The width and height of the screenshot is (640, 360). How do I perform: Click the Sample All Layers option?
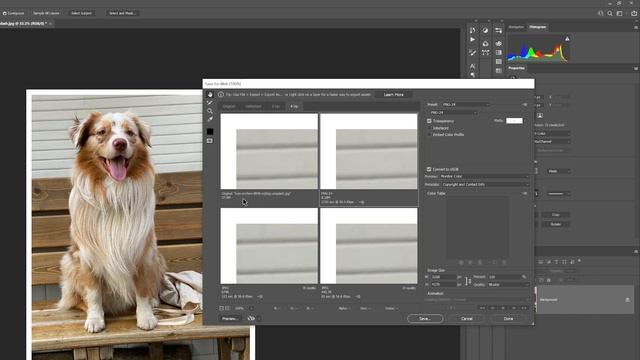[46, 13]
